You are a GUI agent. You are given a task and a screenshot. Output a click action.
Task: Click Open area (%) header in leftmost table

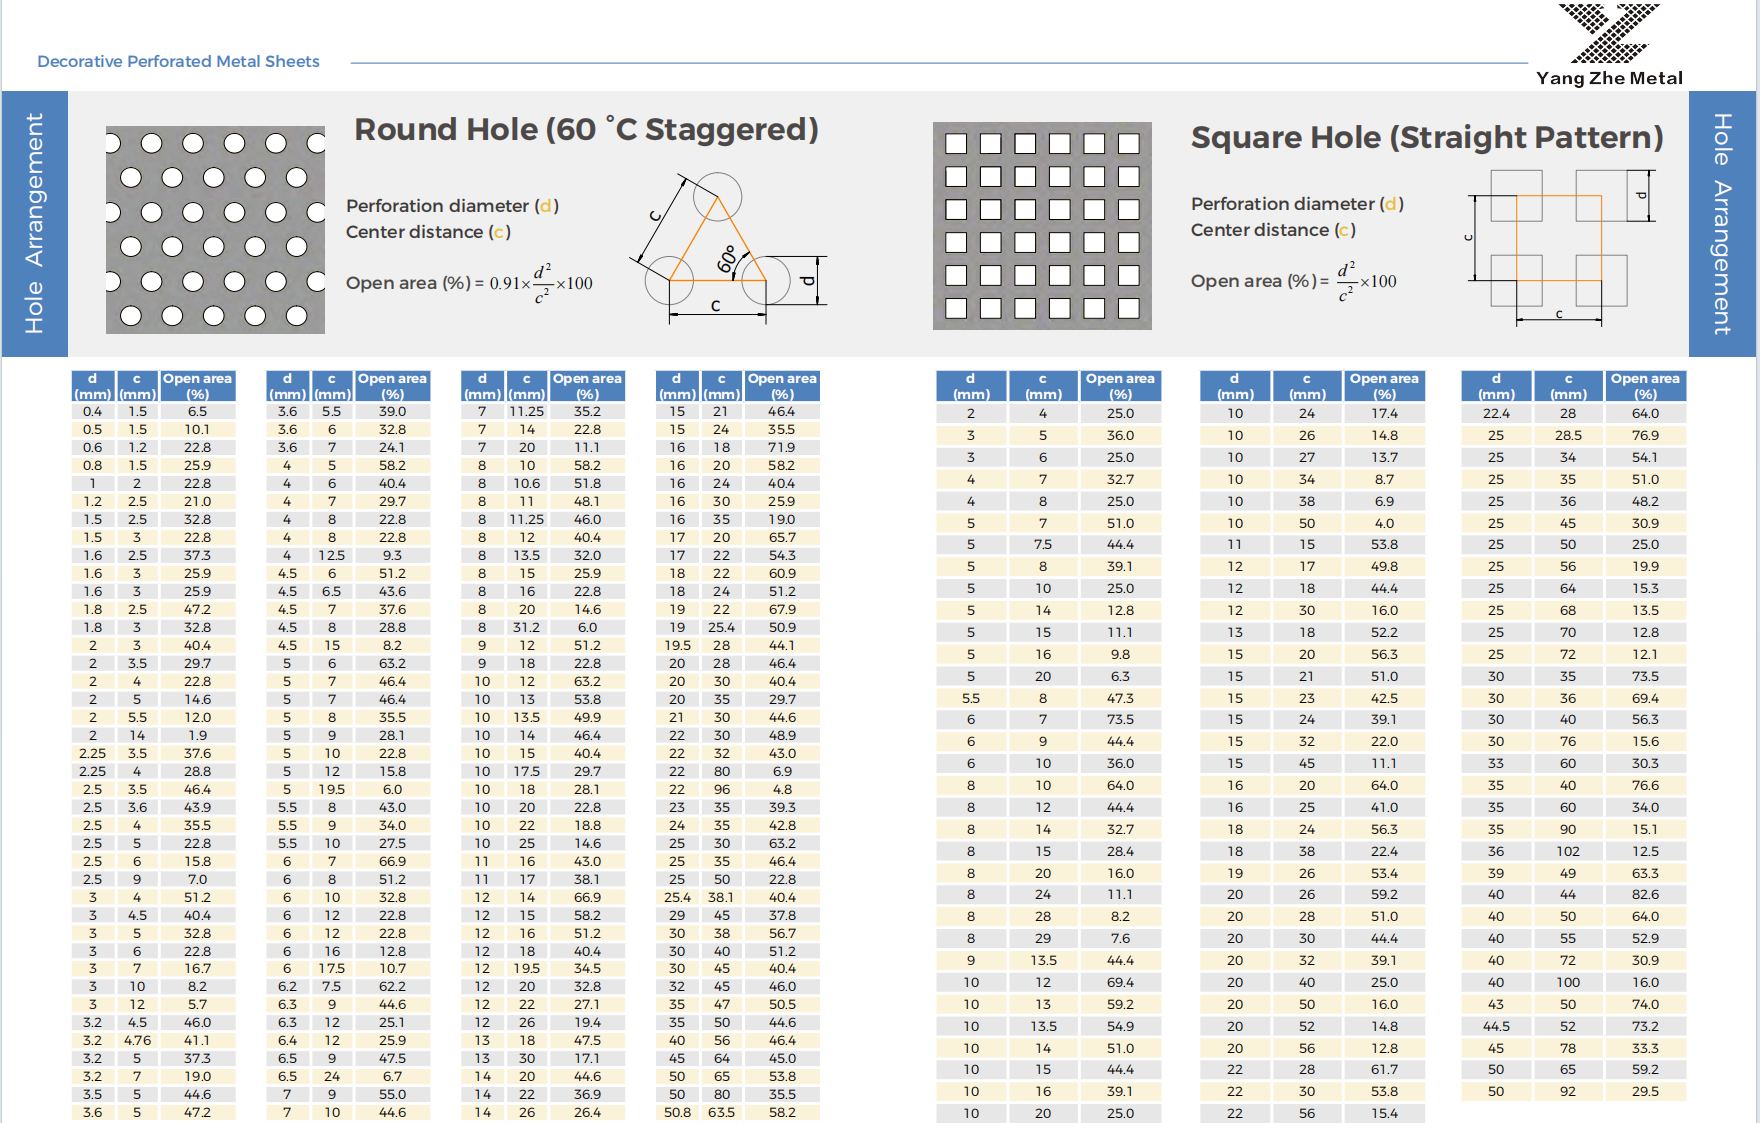click(x=197, y=386)
